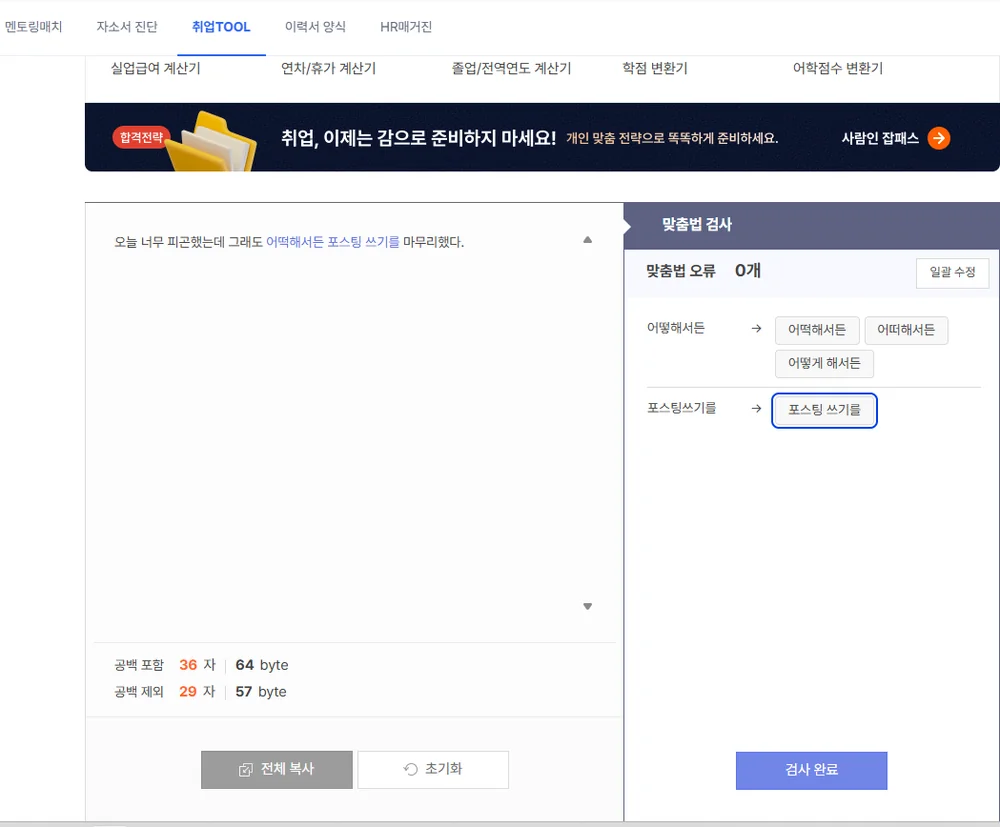
Task: Open the 졸업/전역연도 계산기 tool
Action: (x=512, y=68)
